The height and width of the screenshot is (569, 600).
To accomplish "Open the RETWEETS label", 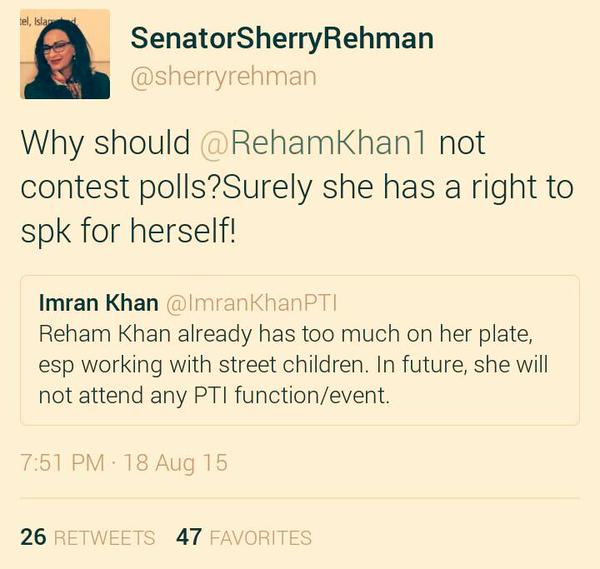I will [104, 538].
